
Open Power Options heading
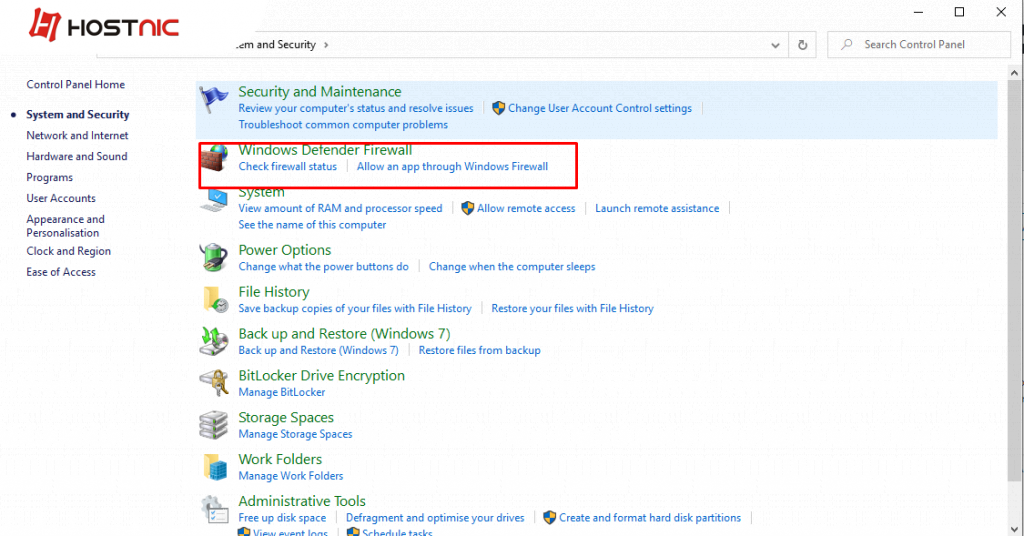tap(285, 250)
